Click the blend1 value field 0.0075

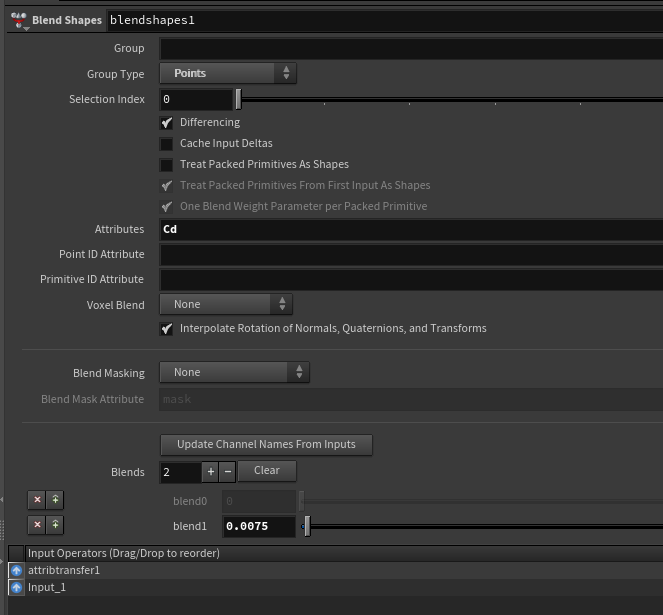click(259, 527)
